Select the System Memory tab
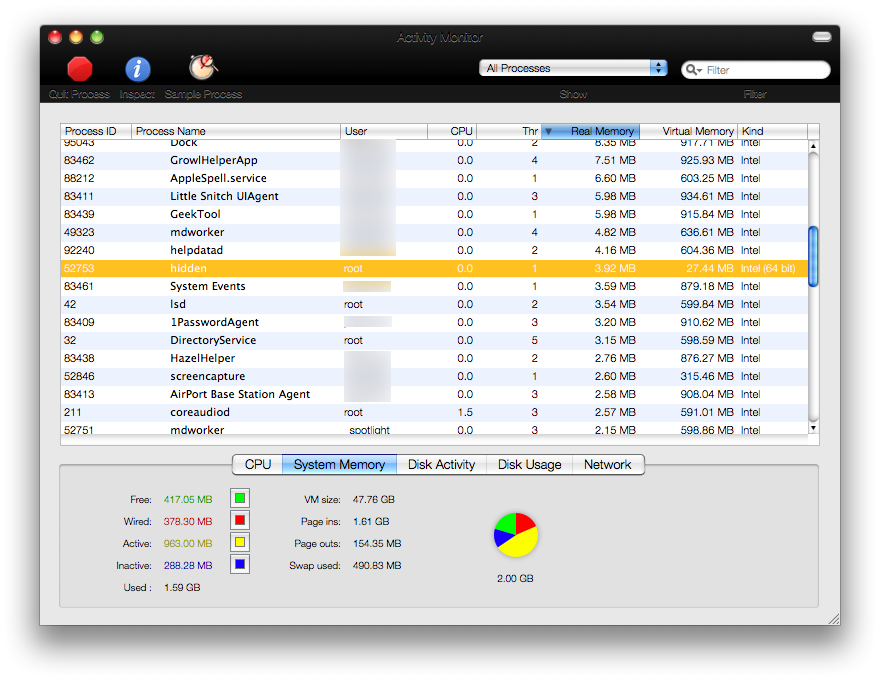880x680 pixels. click(340, 465)
